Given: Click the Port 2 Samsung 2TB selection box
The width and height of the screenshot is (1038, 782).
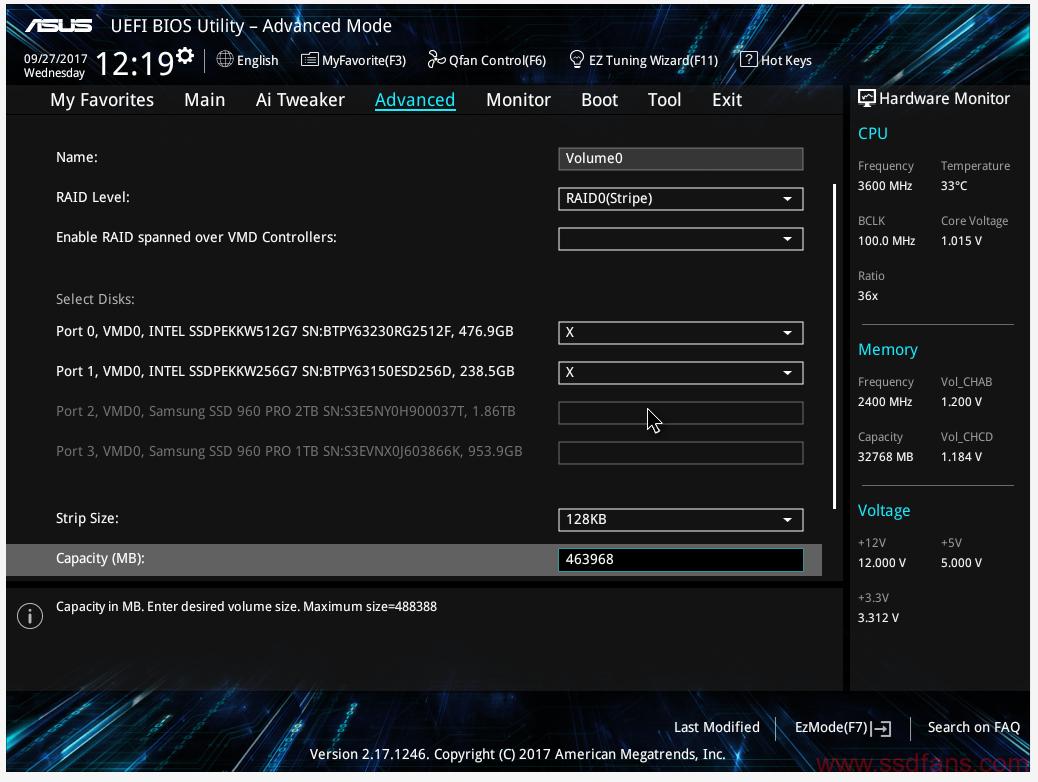Looking at the screenshot, I should [x=681, y=413].
